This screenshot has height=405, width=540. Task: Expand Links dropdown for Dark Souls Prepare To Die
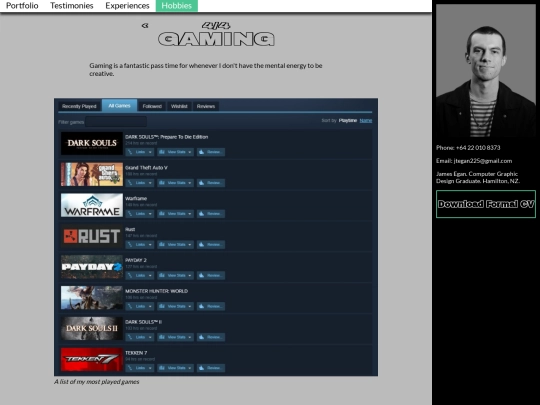tap(139, 152)
